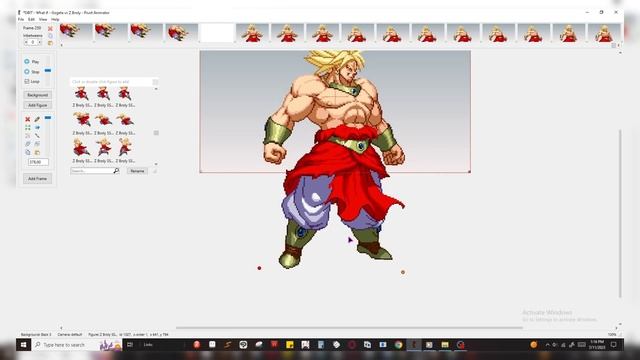This screenshot has height=360, width=640.
Task: Click the Windows Start button
Action: [23, 345]
